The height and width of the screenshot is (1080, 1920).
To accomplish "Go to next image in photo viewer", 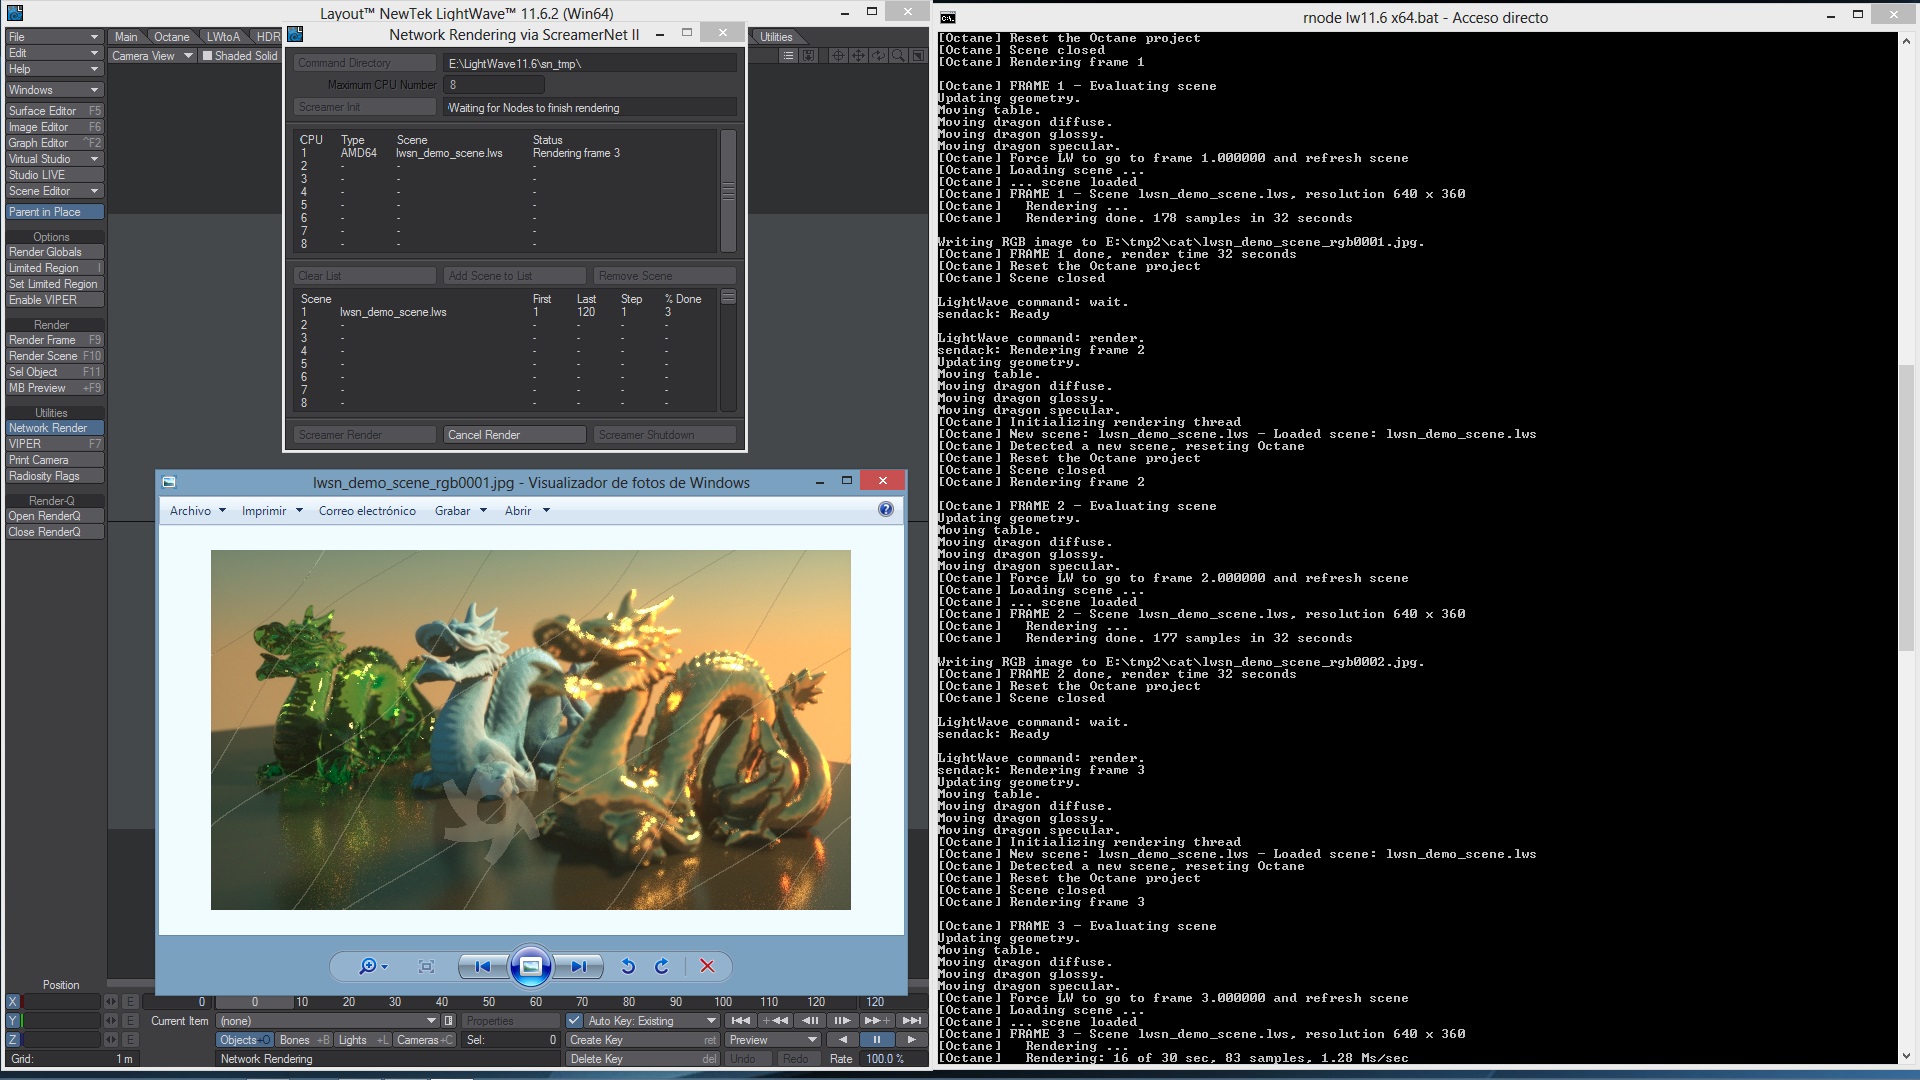I will point(579,966).
